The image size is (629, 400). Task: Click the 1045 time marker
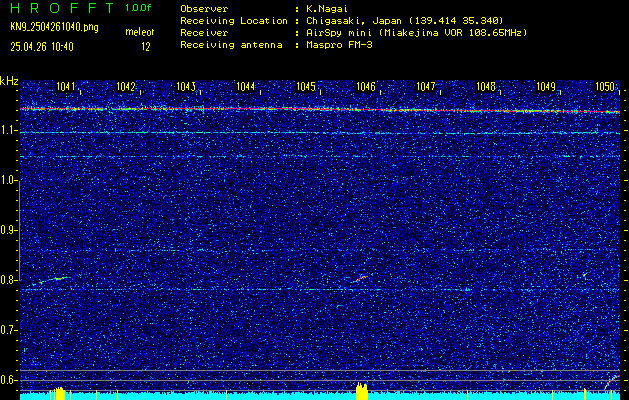pyautogui.click(x=306, y=86)
